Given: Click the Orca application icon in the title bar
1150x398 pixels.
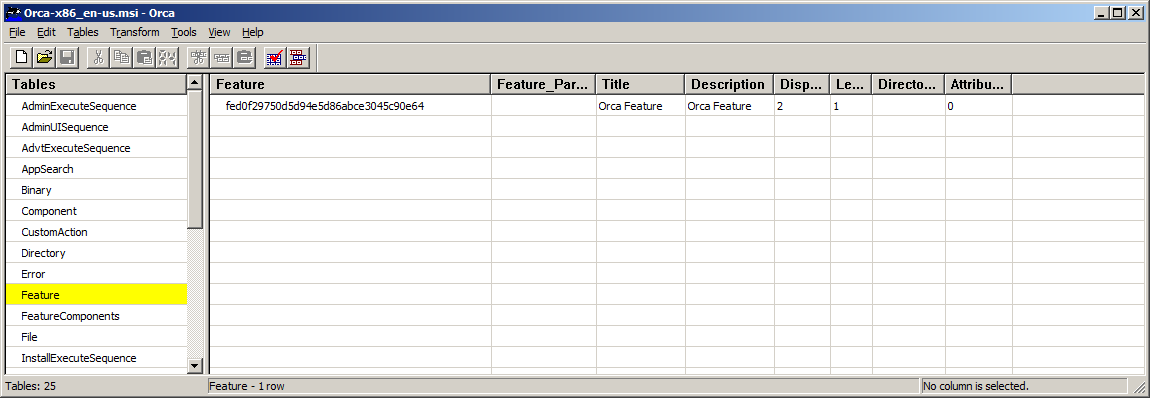Looking at the screenshot, I should [13, 12].
